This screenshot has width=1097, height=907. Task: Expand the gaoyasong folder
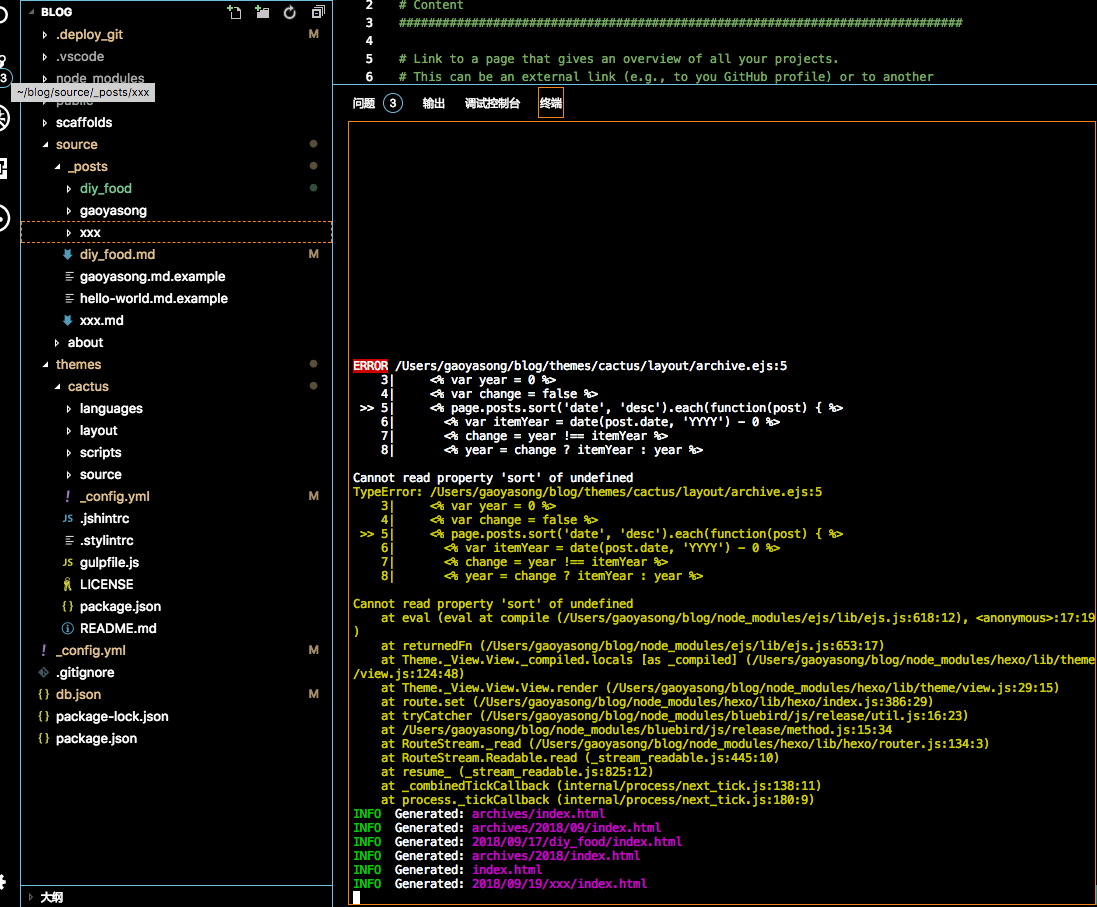click(x=69, y=211)
